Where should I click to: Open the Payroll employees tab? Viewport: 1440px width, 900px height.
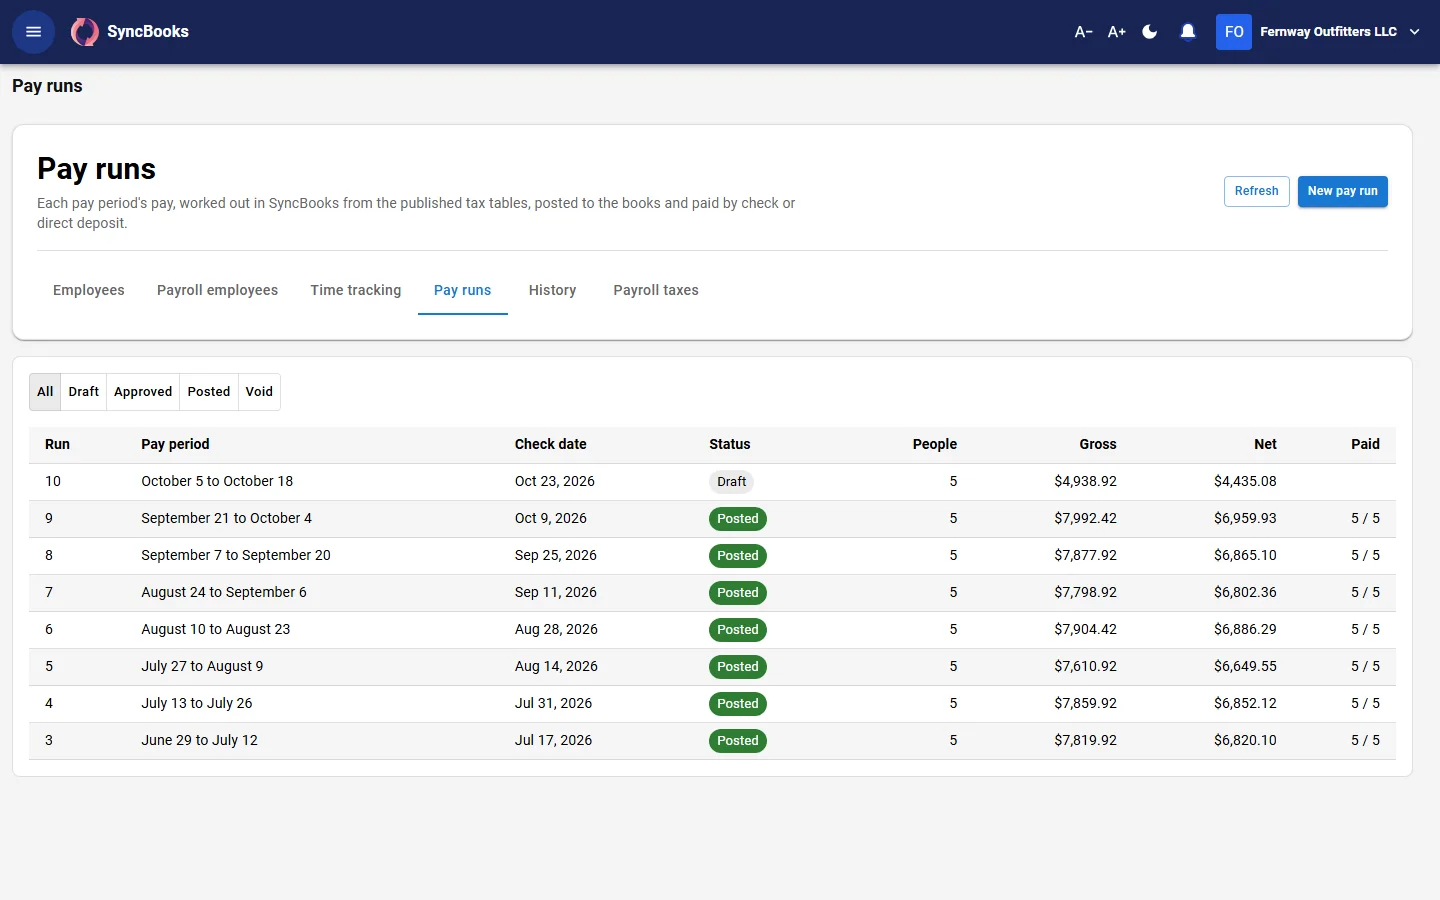click(217, 290)
